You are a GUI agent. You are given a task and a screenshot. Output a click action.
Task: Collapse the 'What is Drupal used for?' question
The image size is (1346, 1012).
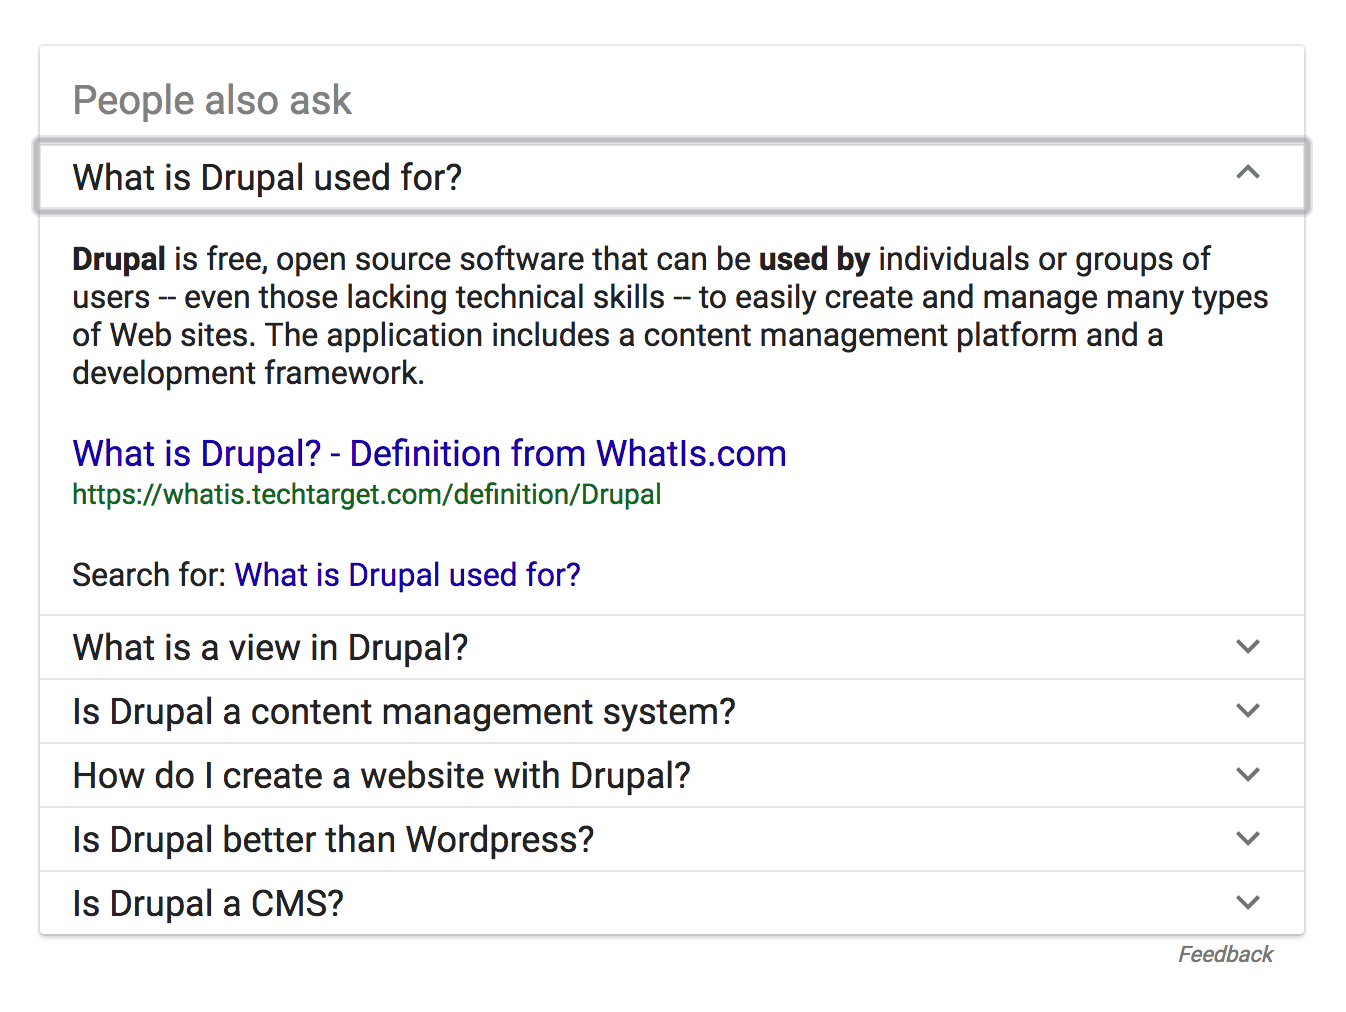click(x=1247, y=172)
